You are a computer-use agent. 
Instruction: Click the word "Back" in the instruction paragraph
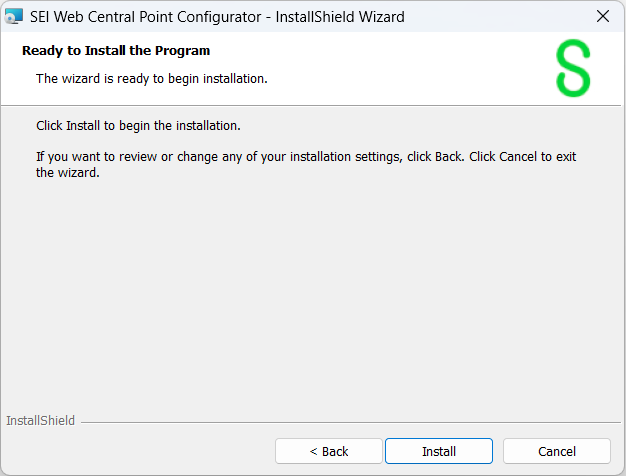[x=448, y=157]
